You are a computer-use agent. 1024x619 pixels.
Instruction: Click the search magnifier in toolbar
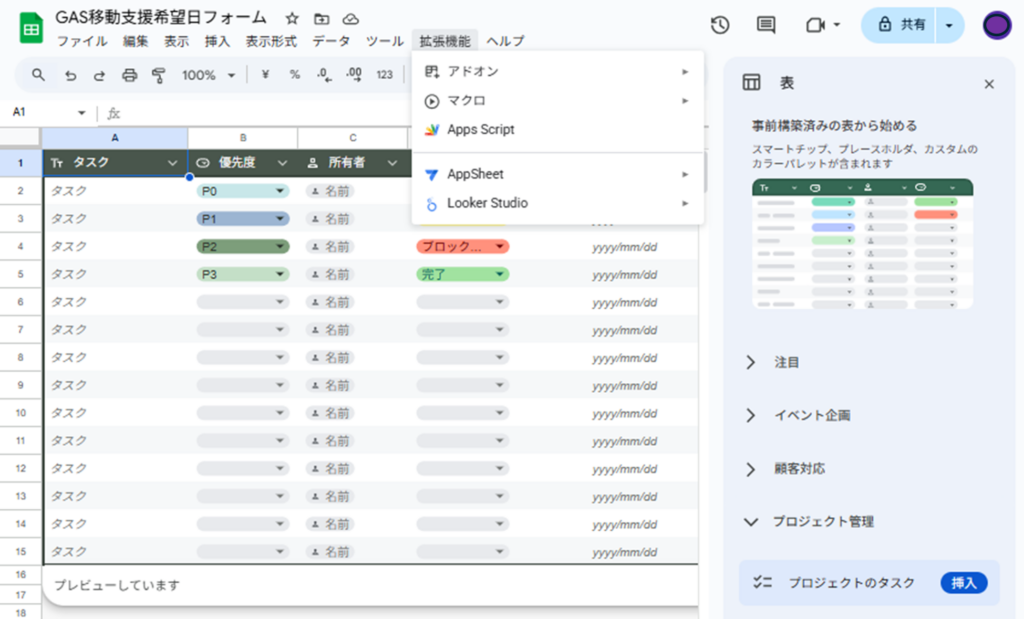(x=39, y=75)
